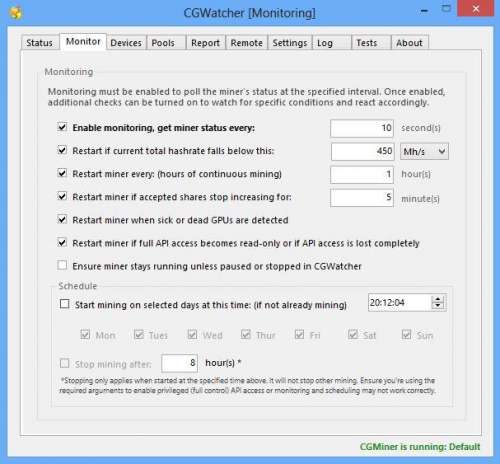Switch to the Status tab
This screenshot has width=500, height=464.
(40, 43)
